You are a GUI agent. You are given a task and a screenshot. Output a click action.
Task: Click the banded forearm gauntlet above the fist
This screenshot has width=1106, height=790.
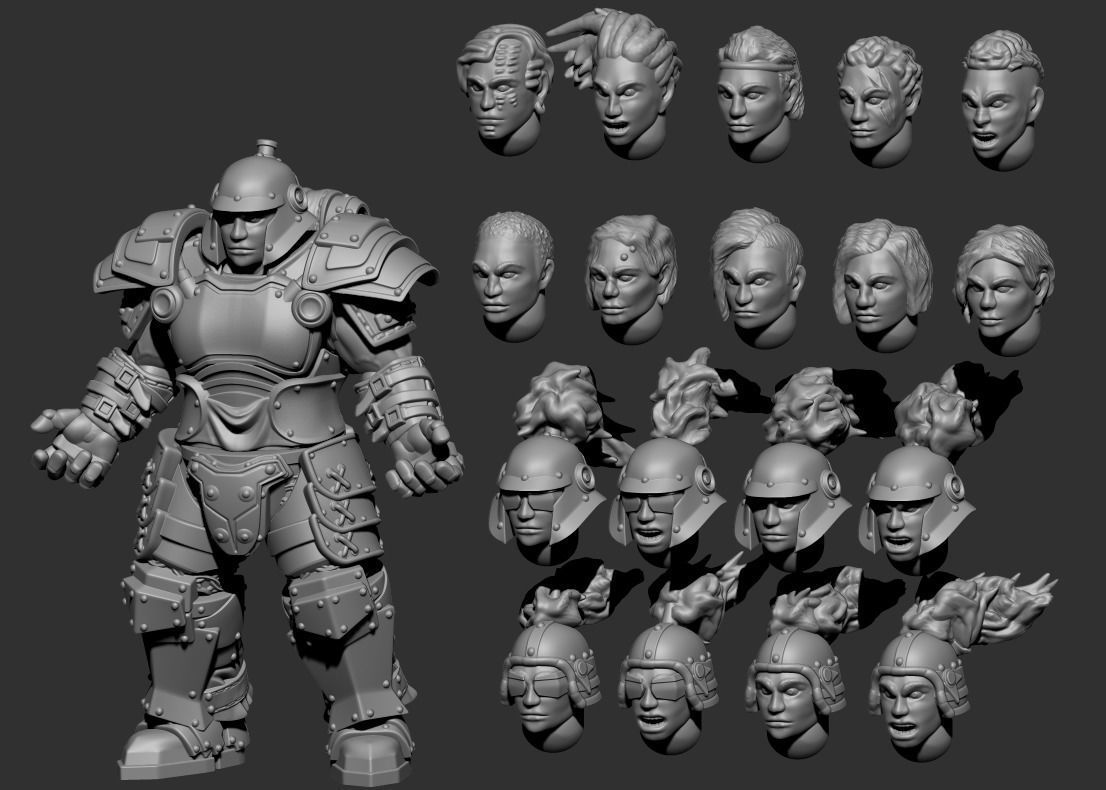(x=397, y=399)
